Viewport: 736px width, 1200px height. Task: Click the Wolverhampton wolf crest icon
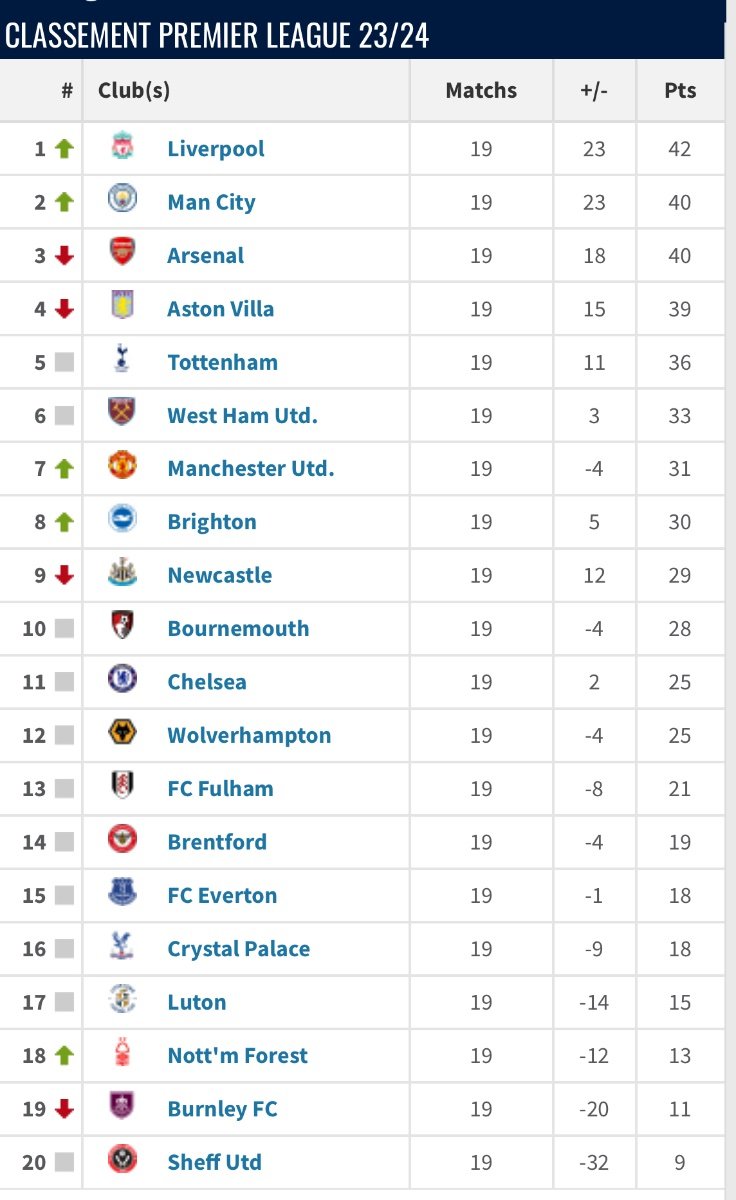(x=122, y=735)
